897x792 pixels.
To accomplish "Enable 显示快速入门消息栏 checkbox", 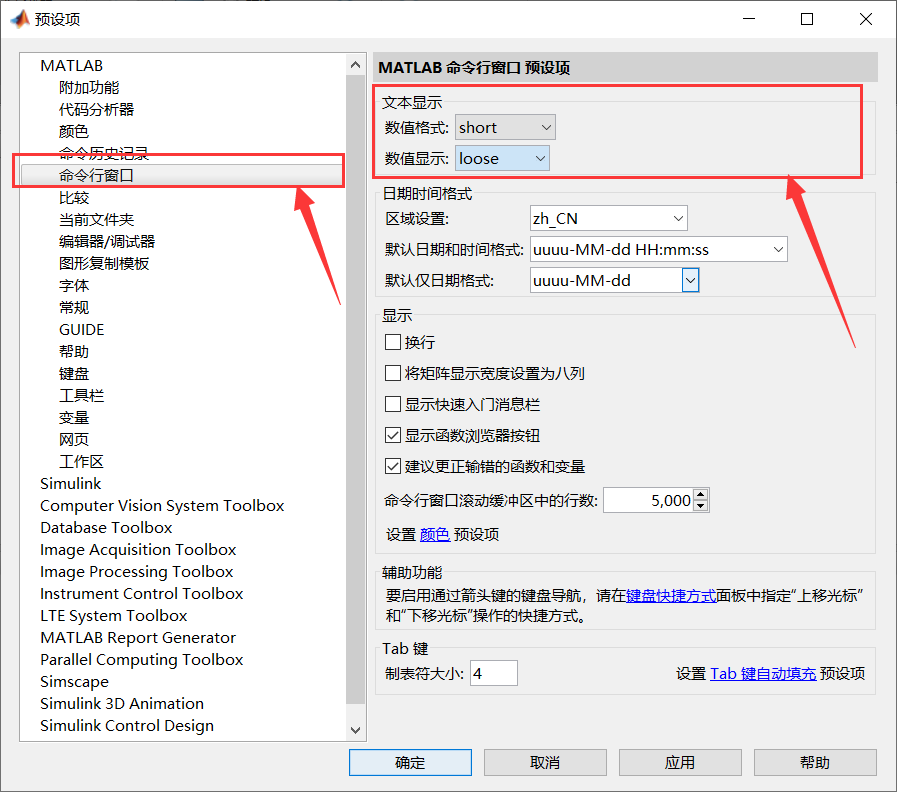I will [392, 404].
